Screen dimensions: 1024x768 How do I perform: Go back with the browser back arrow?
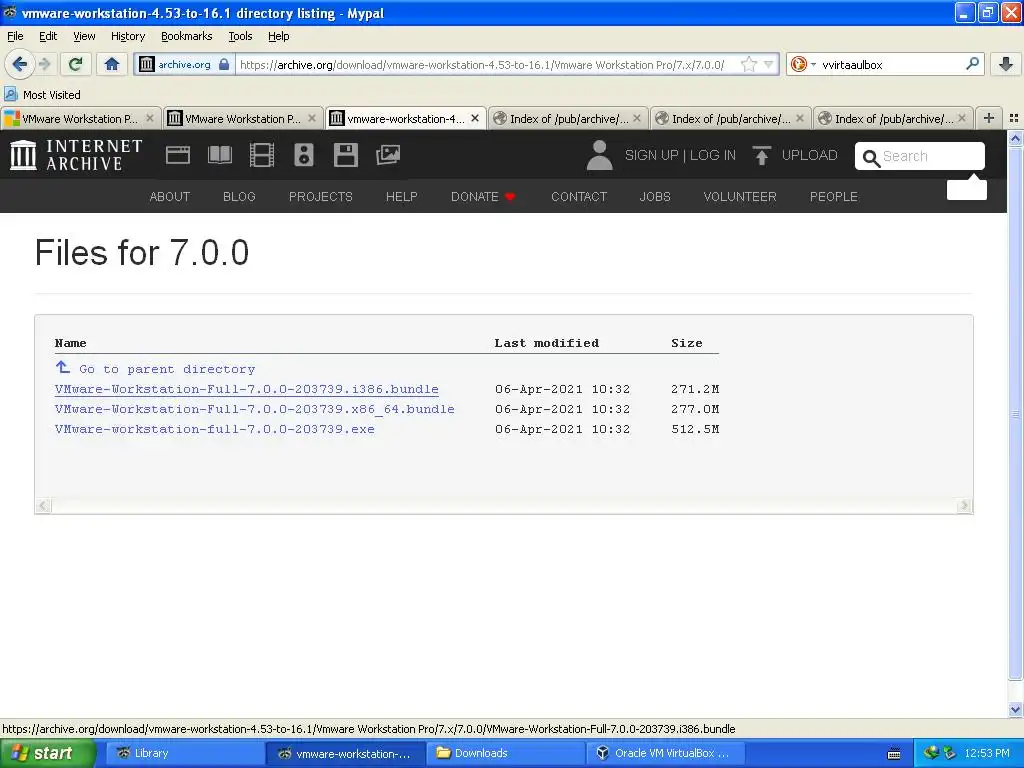[20, 64]
